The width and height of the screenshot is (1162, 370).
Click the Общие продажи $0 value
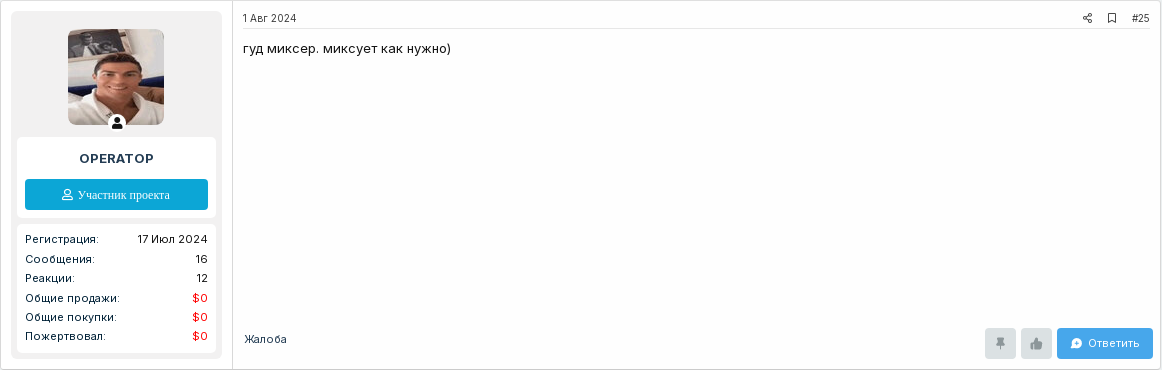tap(200, 297)
